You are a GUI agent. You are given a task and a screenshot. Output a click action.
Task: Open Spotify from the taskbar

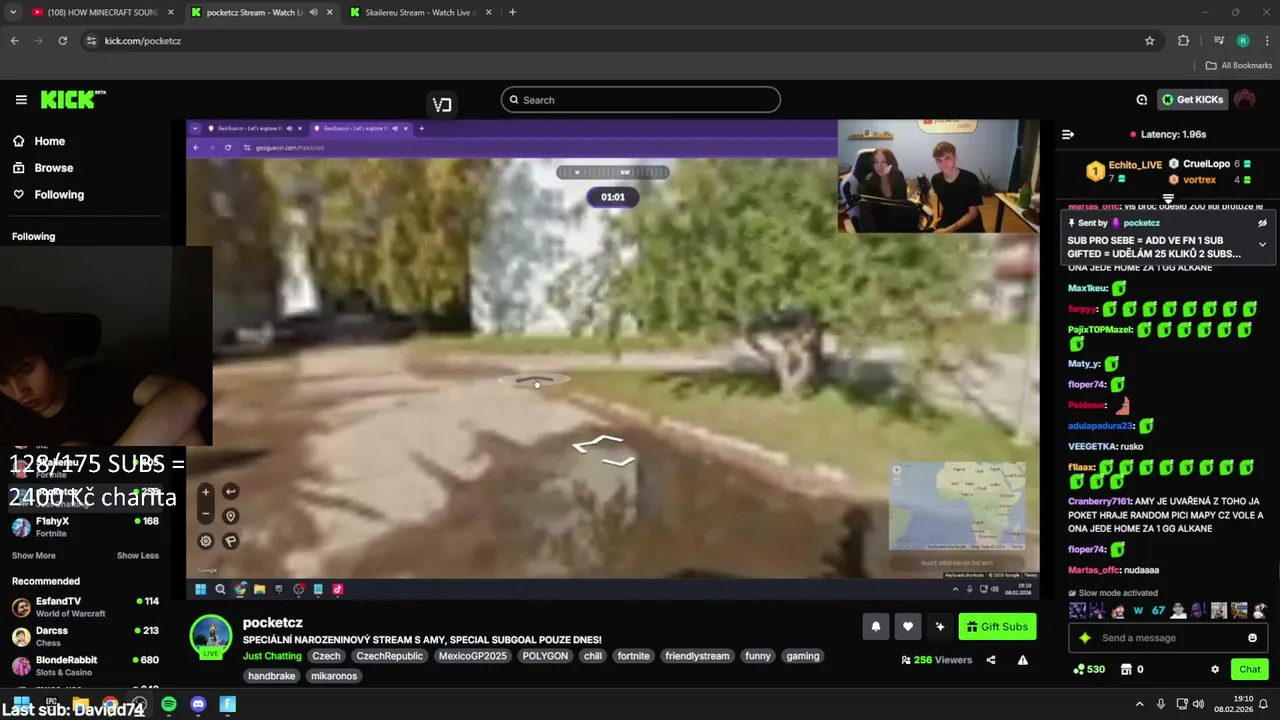[x=169, y=704]
